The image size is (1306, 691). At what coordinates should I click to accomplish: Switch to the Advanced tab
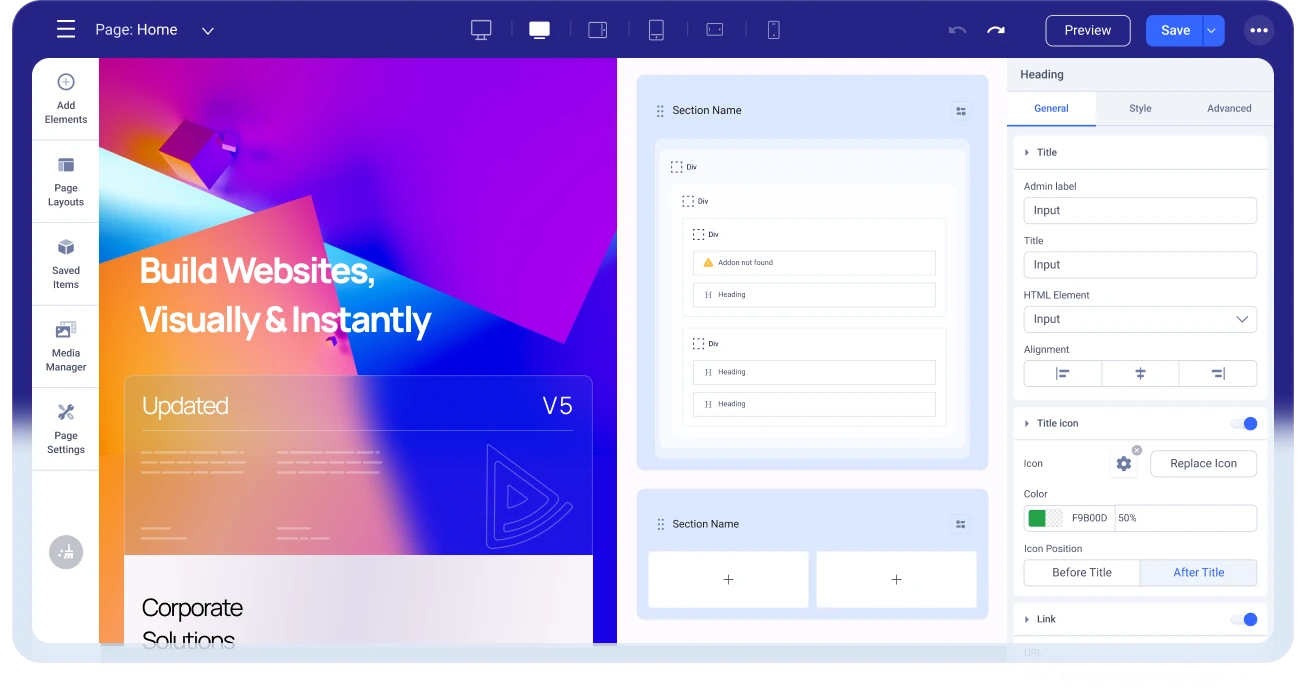pos(1229,108)
